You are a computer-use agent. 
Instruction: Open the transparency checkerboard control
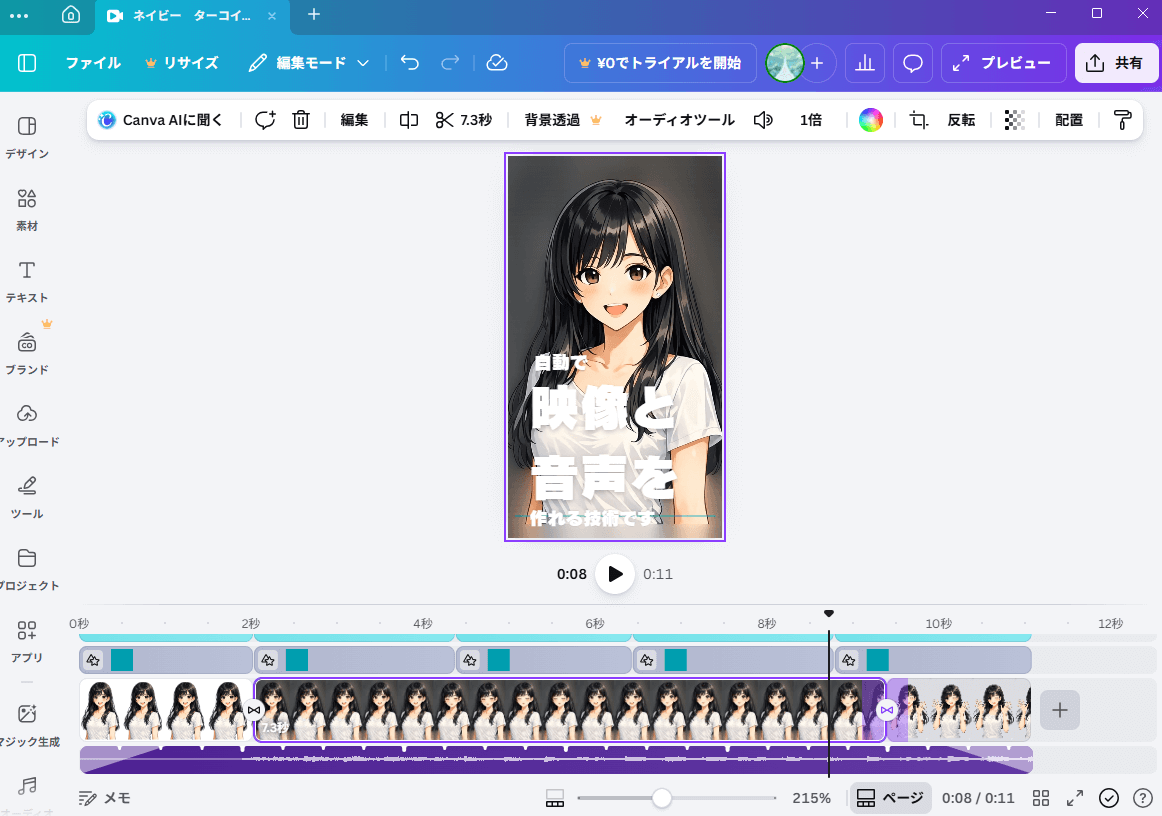pyautogui.click(x=1014, y=120)
